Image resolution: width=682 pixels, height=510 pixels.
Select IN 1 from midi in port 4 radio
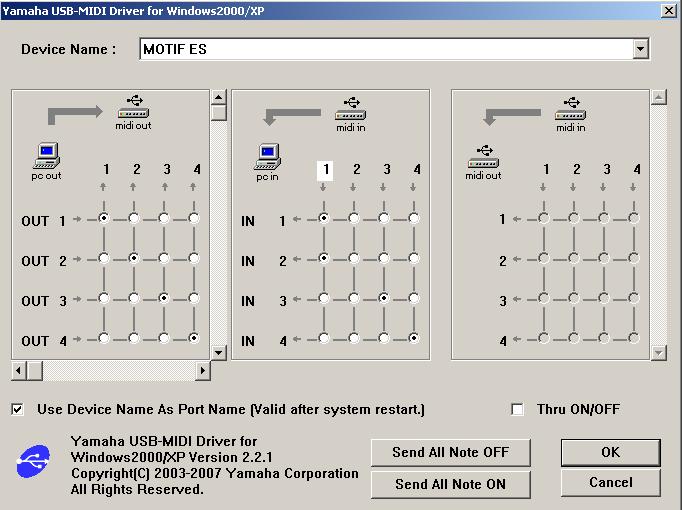[414, 218]
